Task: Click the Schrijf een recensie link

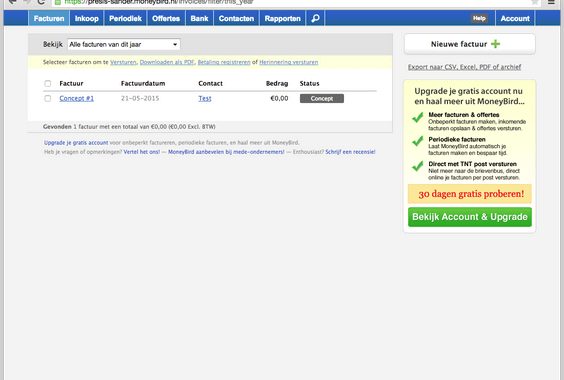Action: [350, 152]
